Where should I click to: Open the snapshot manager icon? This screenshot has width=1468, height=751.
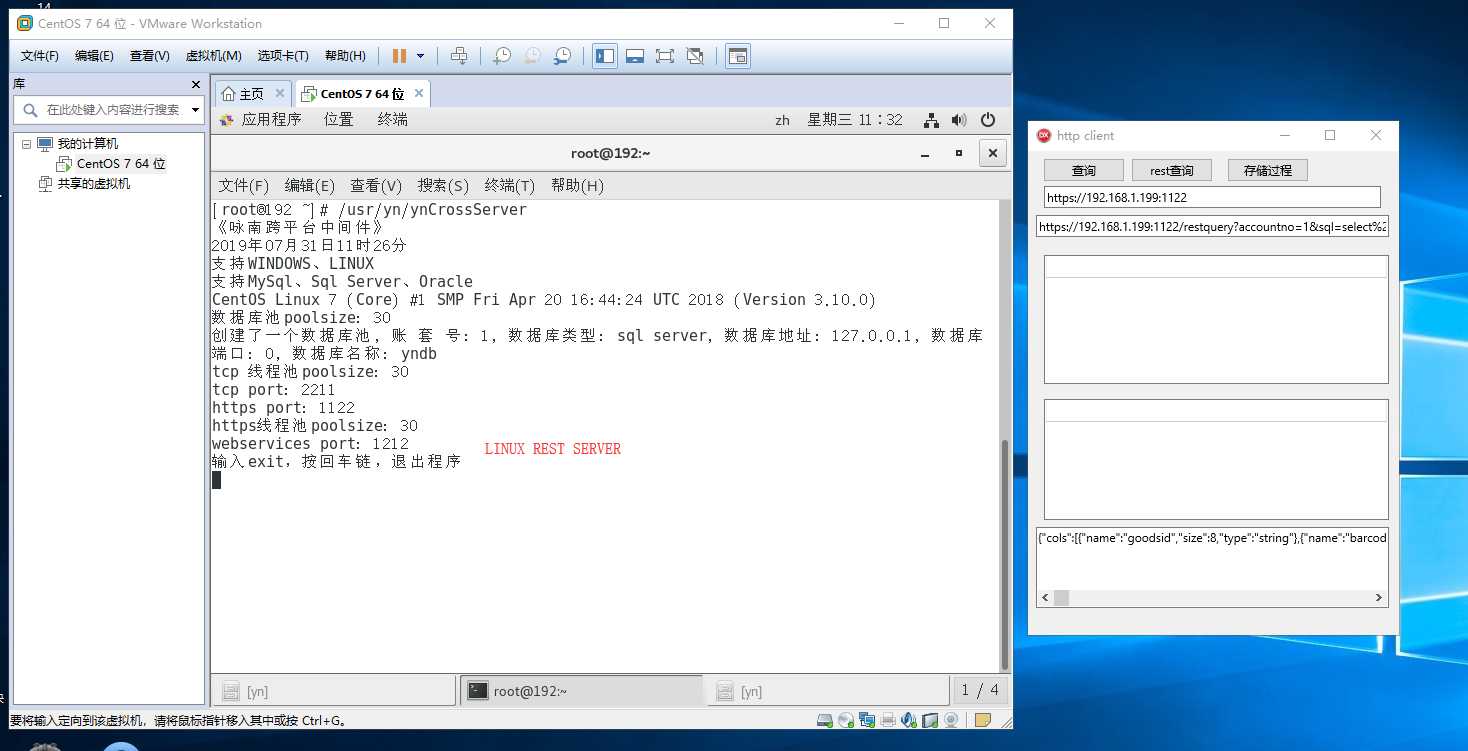(x=563, y=56)
